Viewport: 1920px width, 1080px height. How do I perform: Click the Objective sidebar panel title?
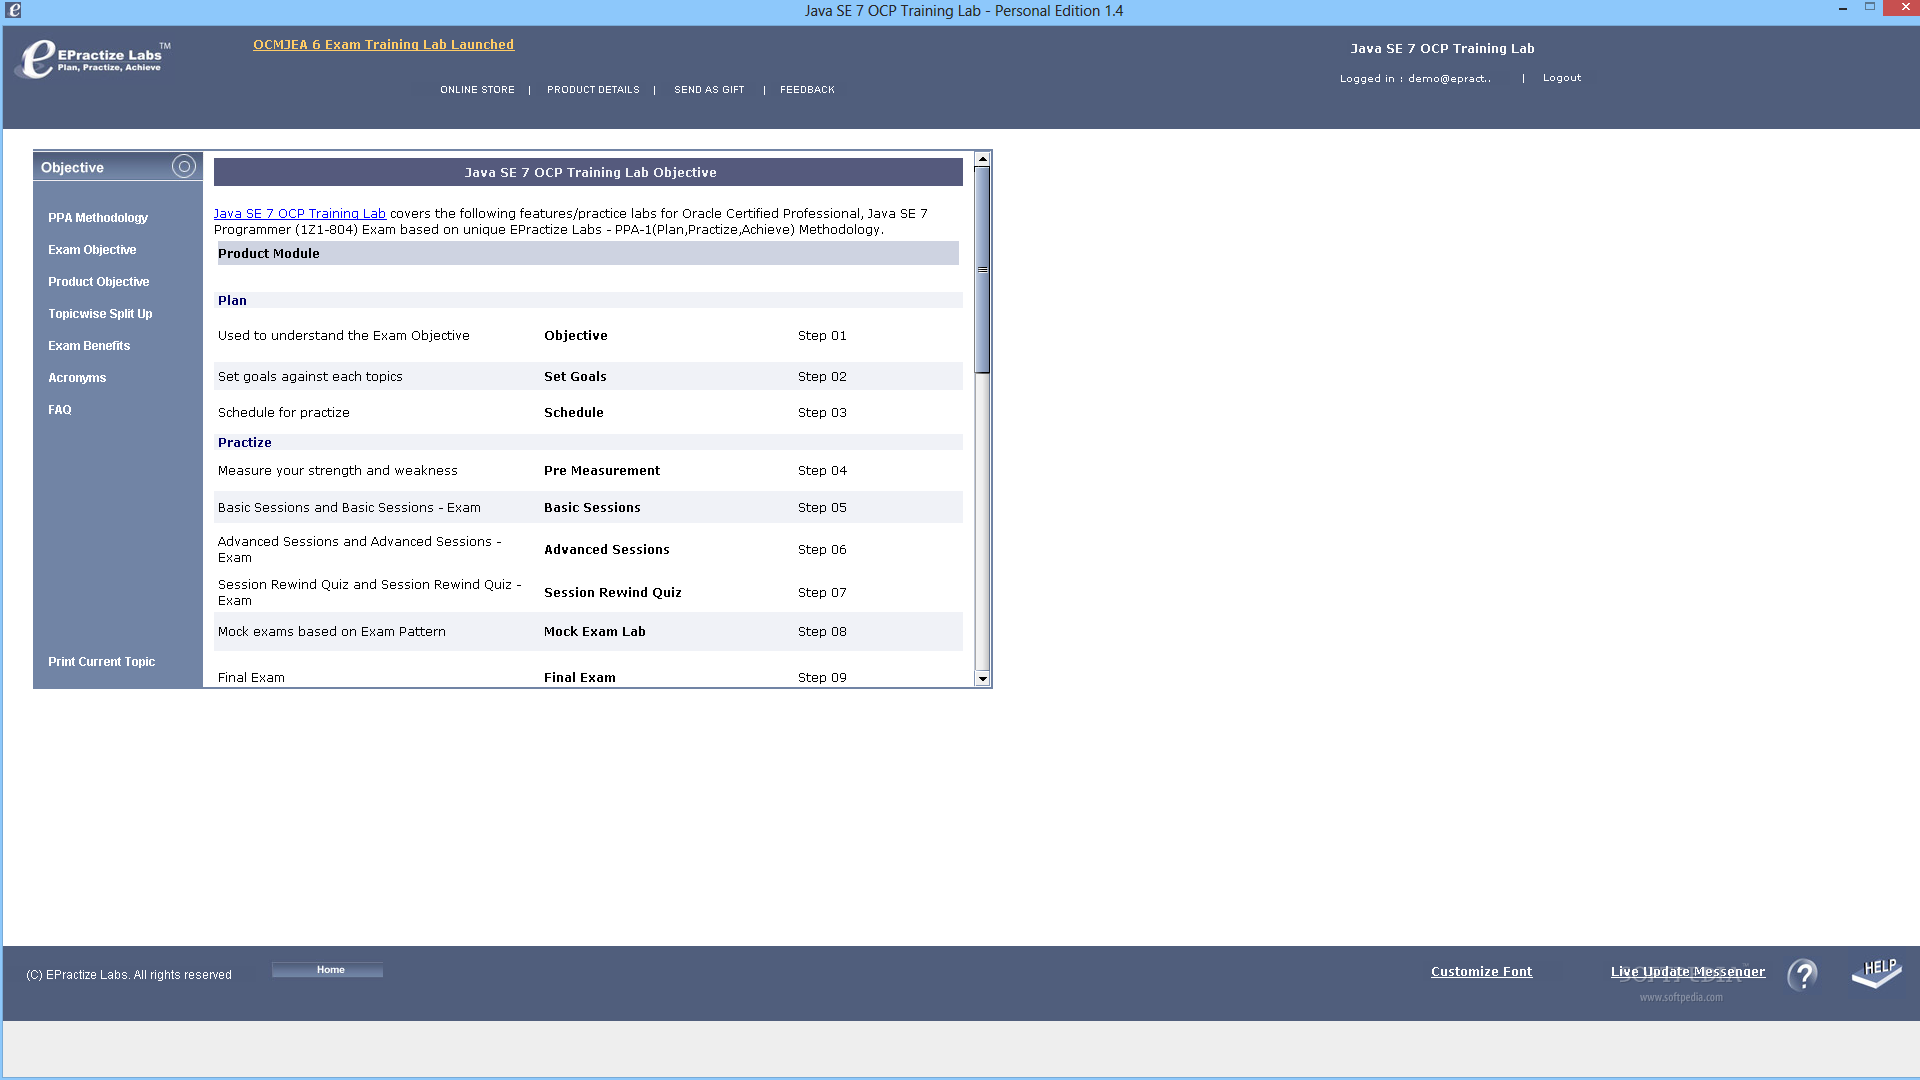pyautogui.click(x=72, y=168)
